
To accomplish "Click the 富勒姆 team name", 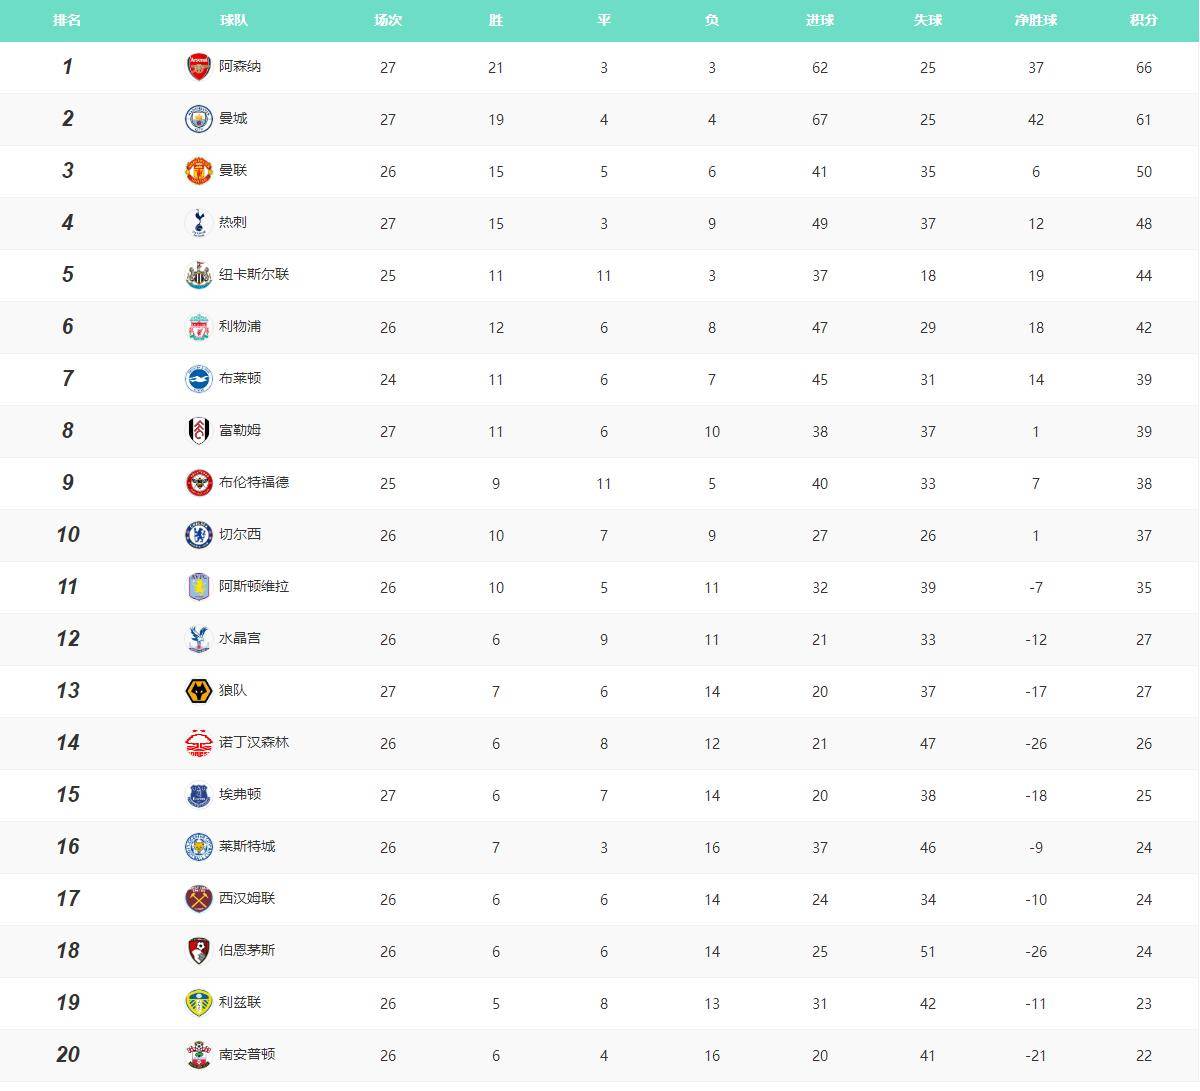I will pyautogui.click(x=240, y=430).
